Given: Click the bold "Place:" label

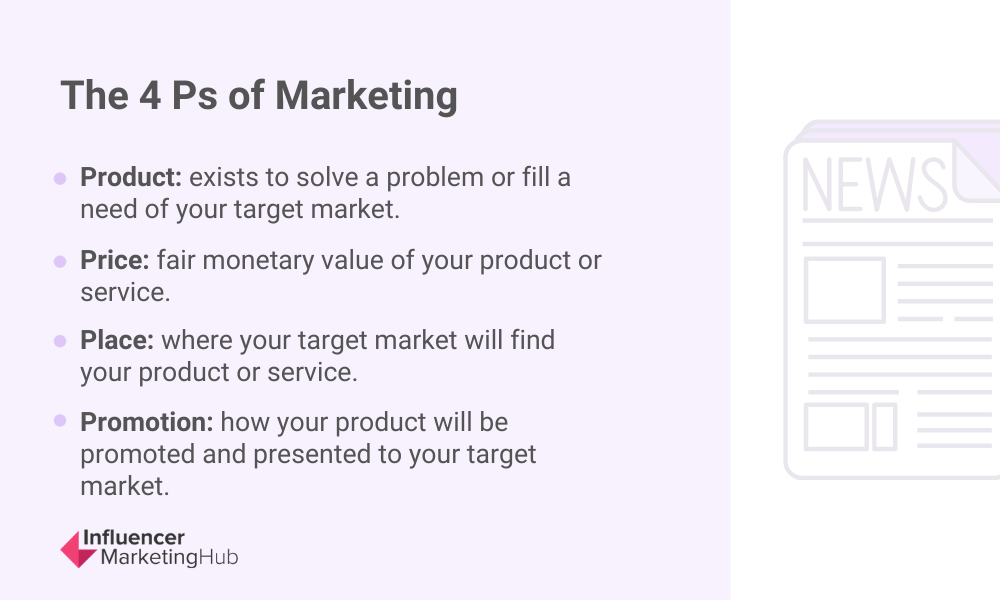Looking at the screenshot, I should click(117, 340).
